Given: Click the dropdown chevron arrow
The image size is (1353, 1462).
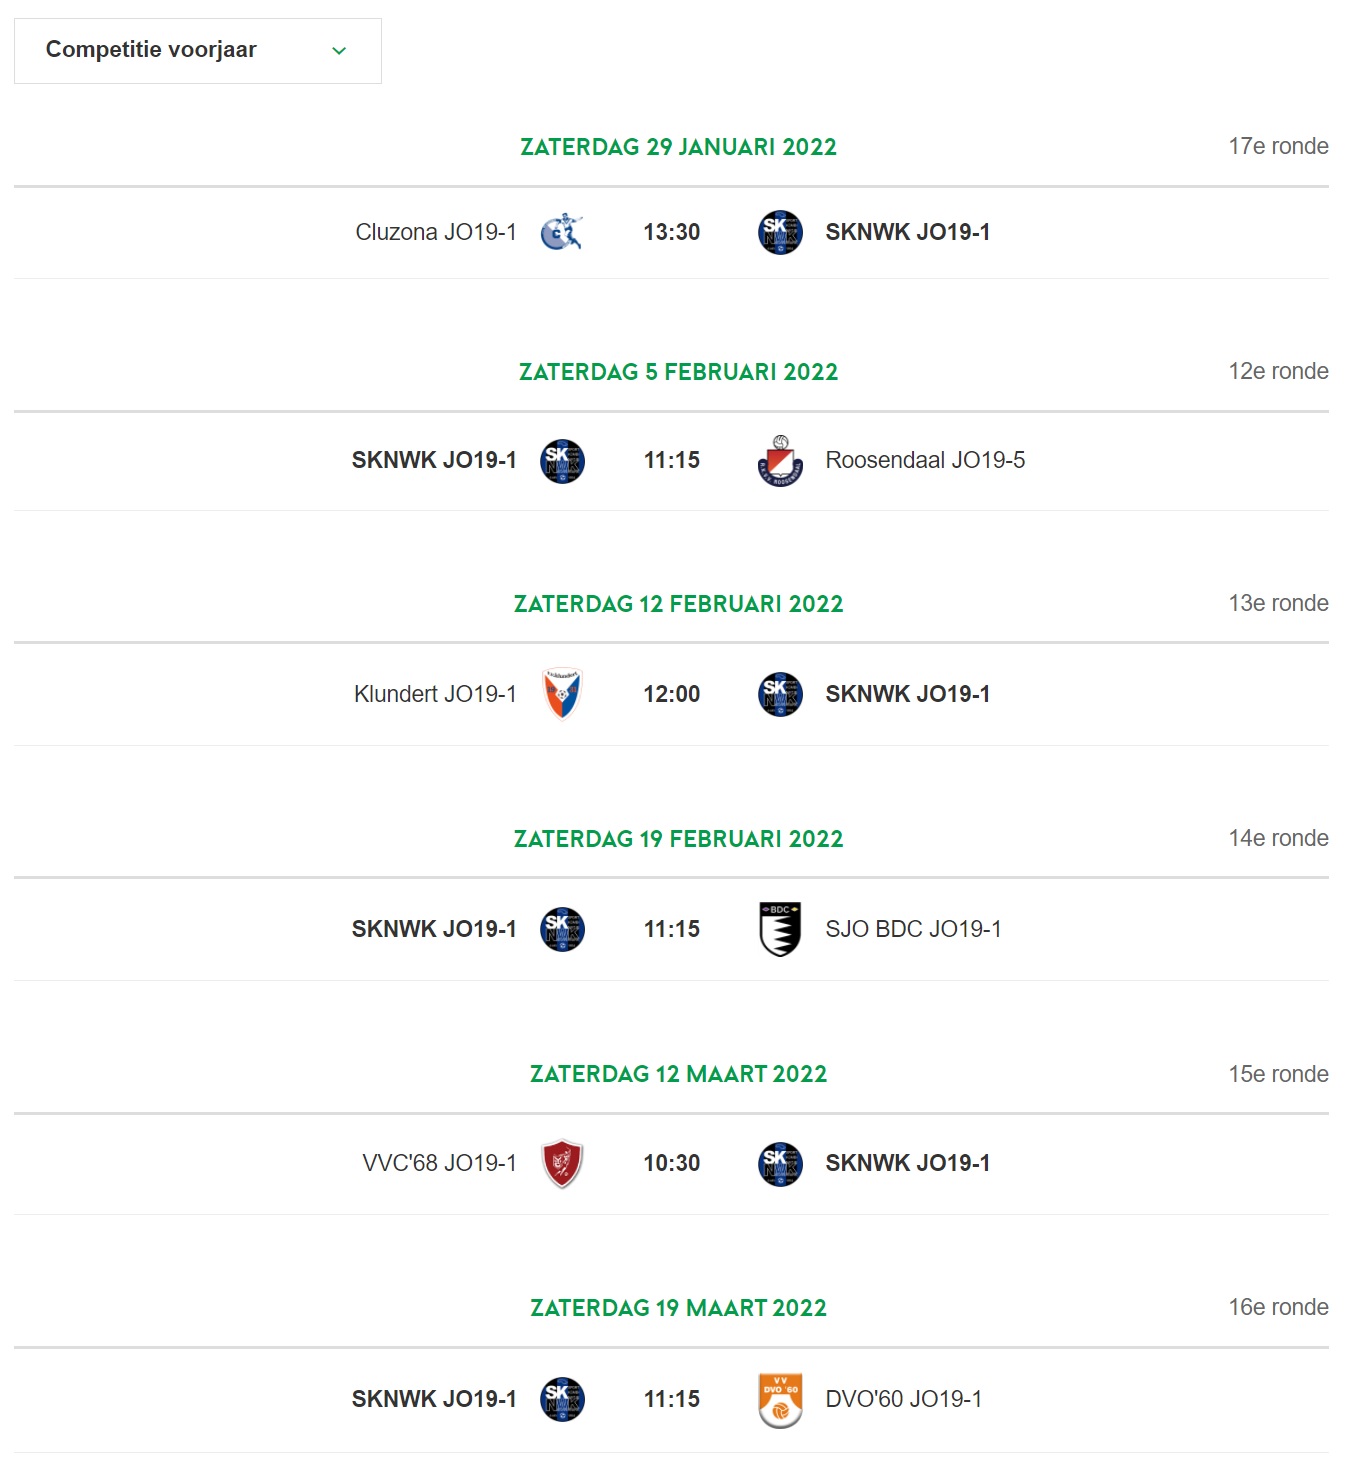Looking at the screenshot, I should (339, 51).
